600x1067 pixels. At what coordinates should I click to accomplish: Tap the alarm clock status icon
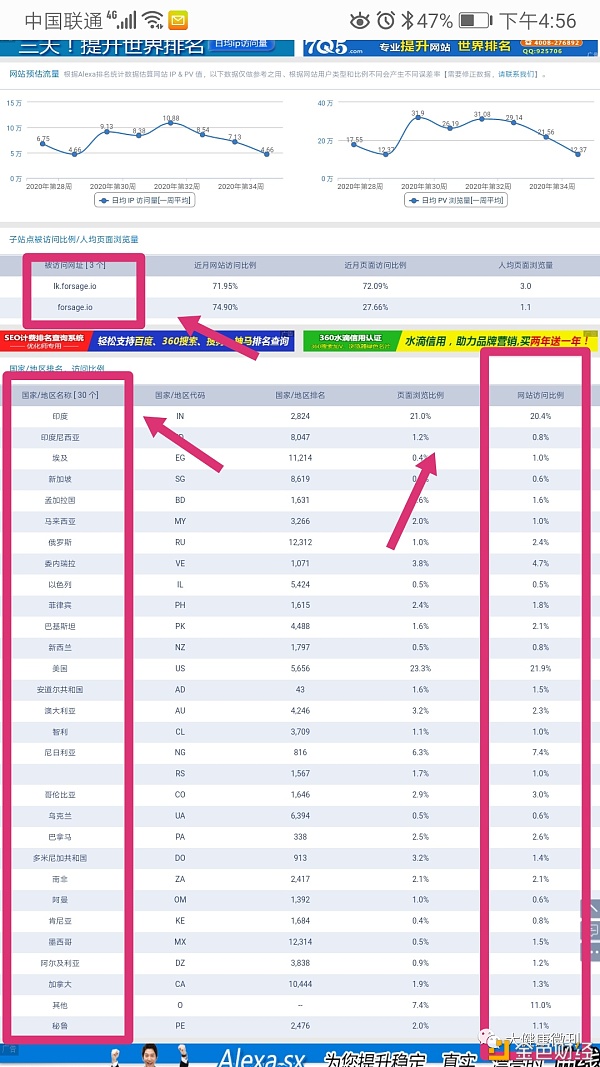tap(386, 20)
